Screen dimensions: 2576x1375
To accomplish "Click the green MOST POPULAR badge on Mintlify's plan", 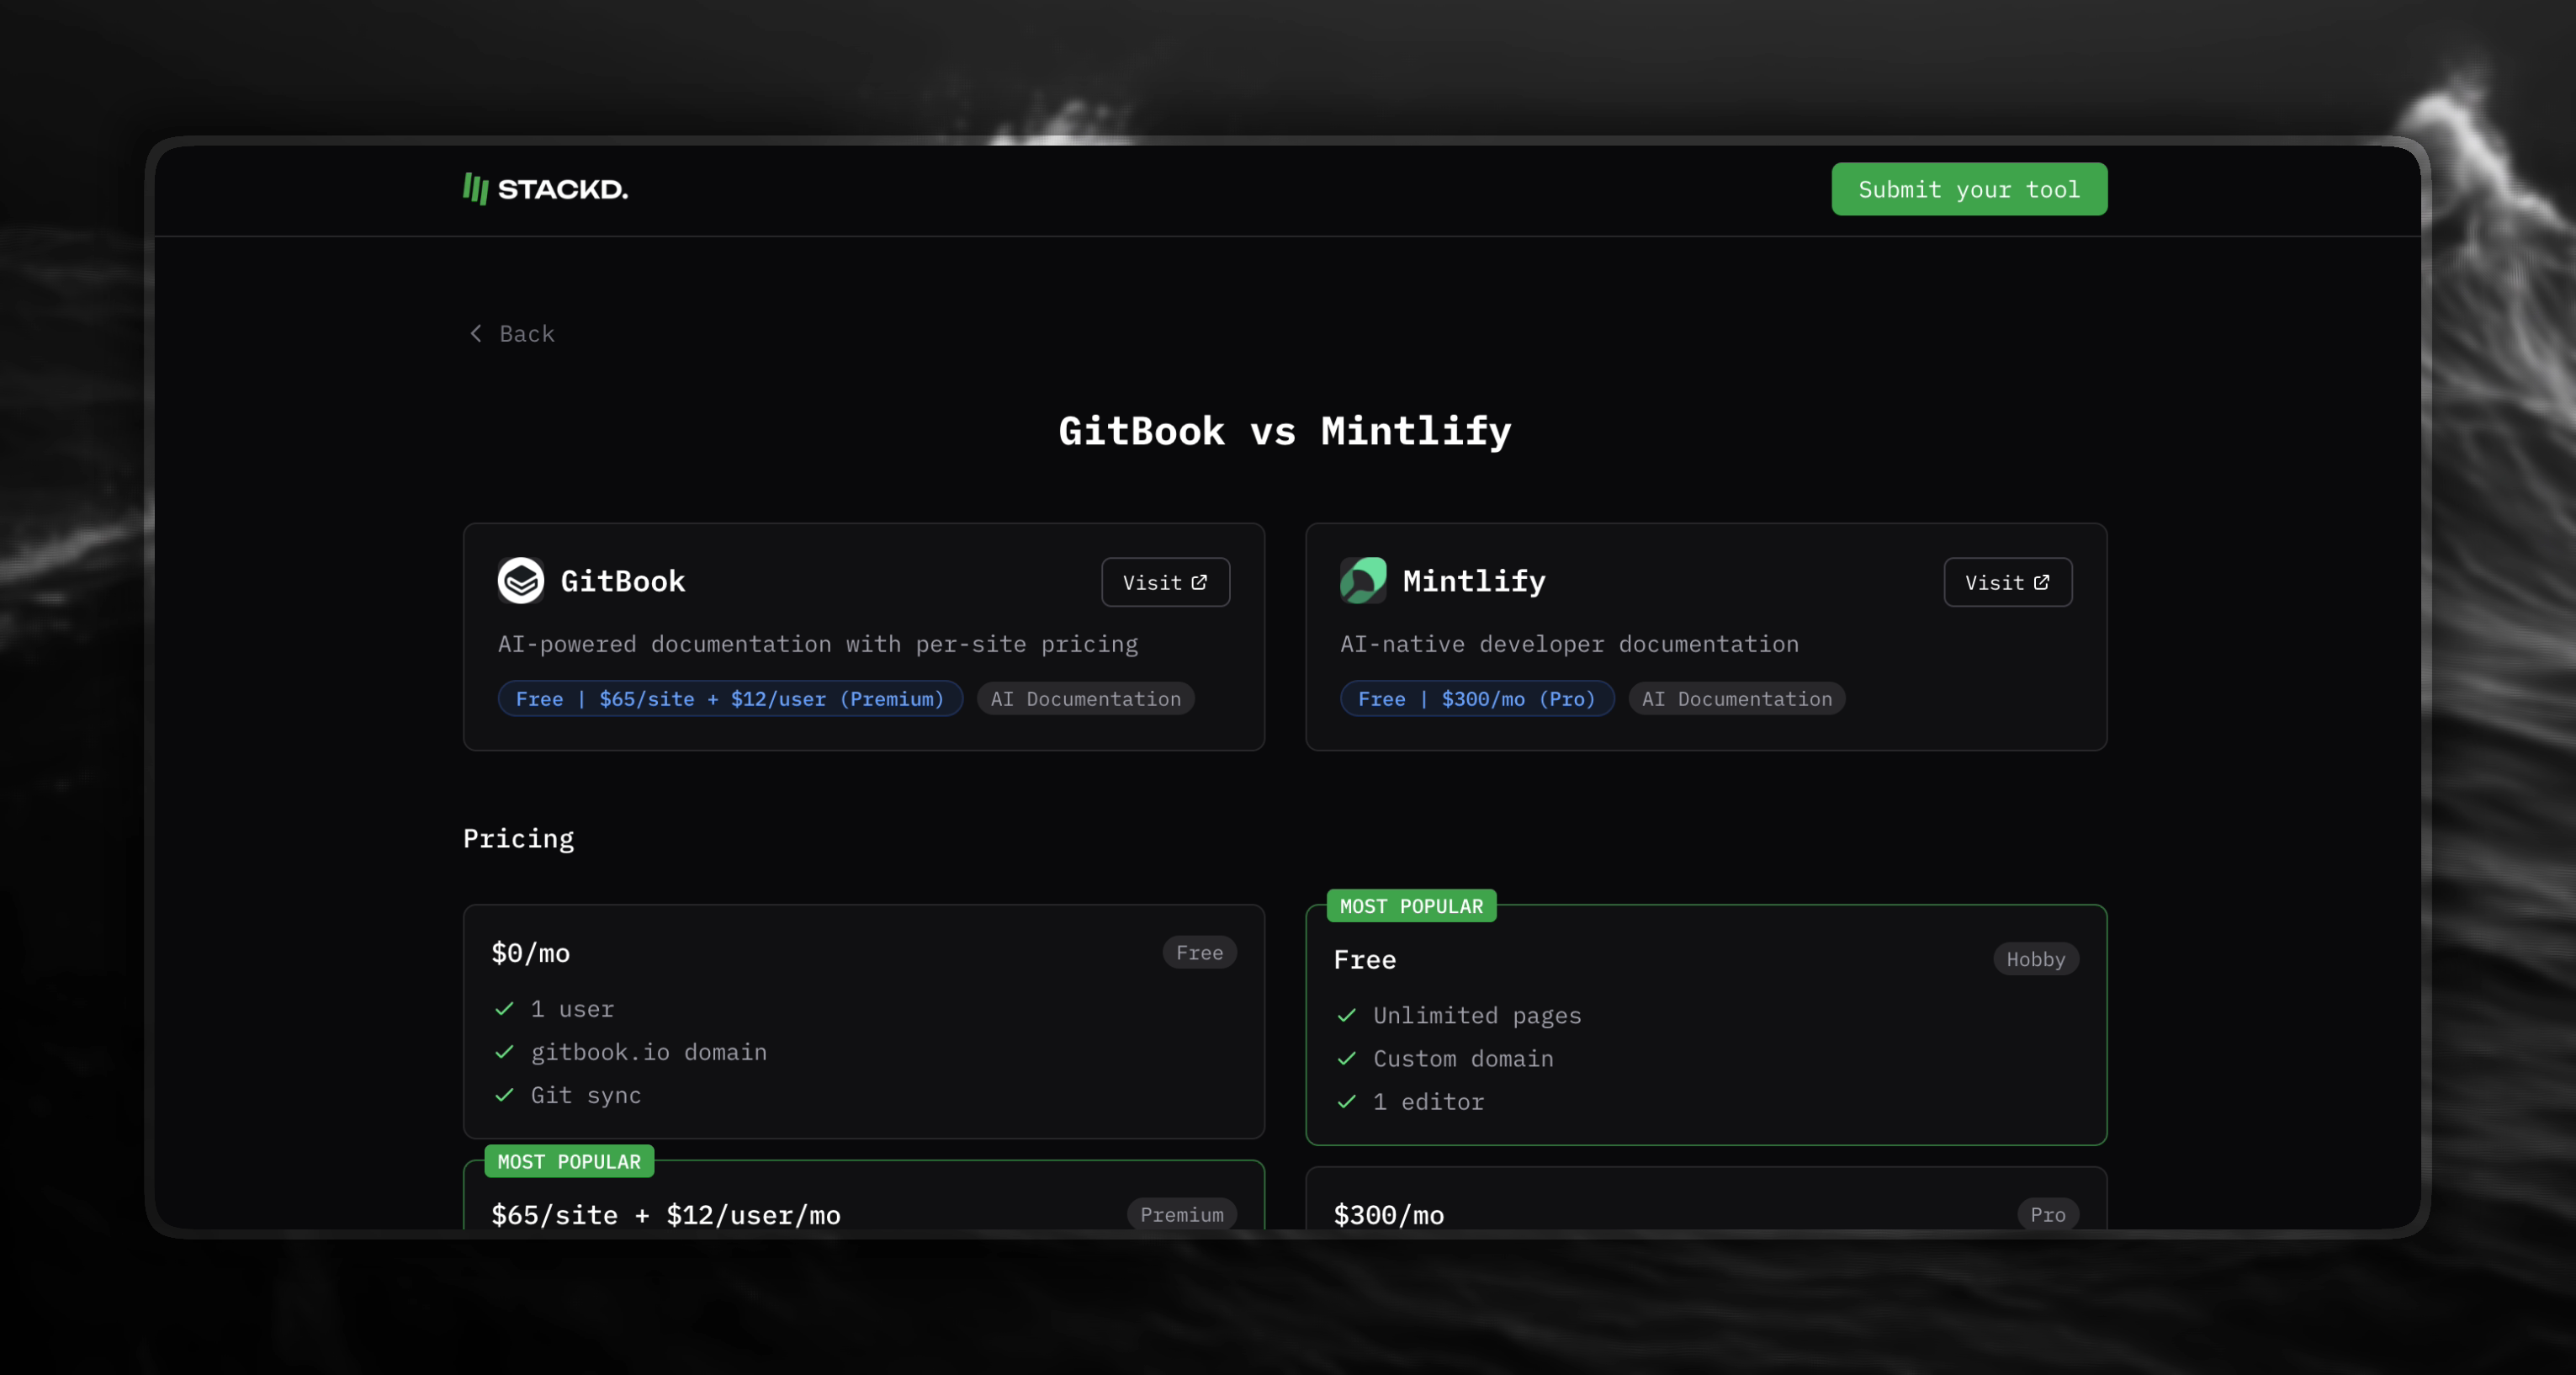I will click(x=1410, y=906).
